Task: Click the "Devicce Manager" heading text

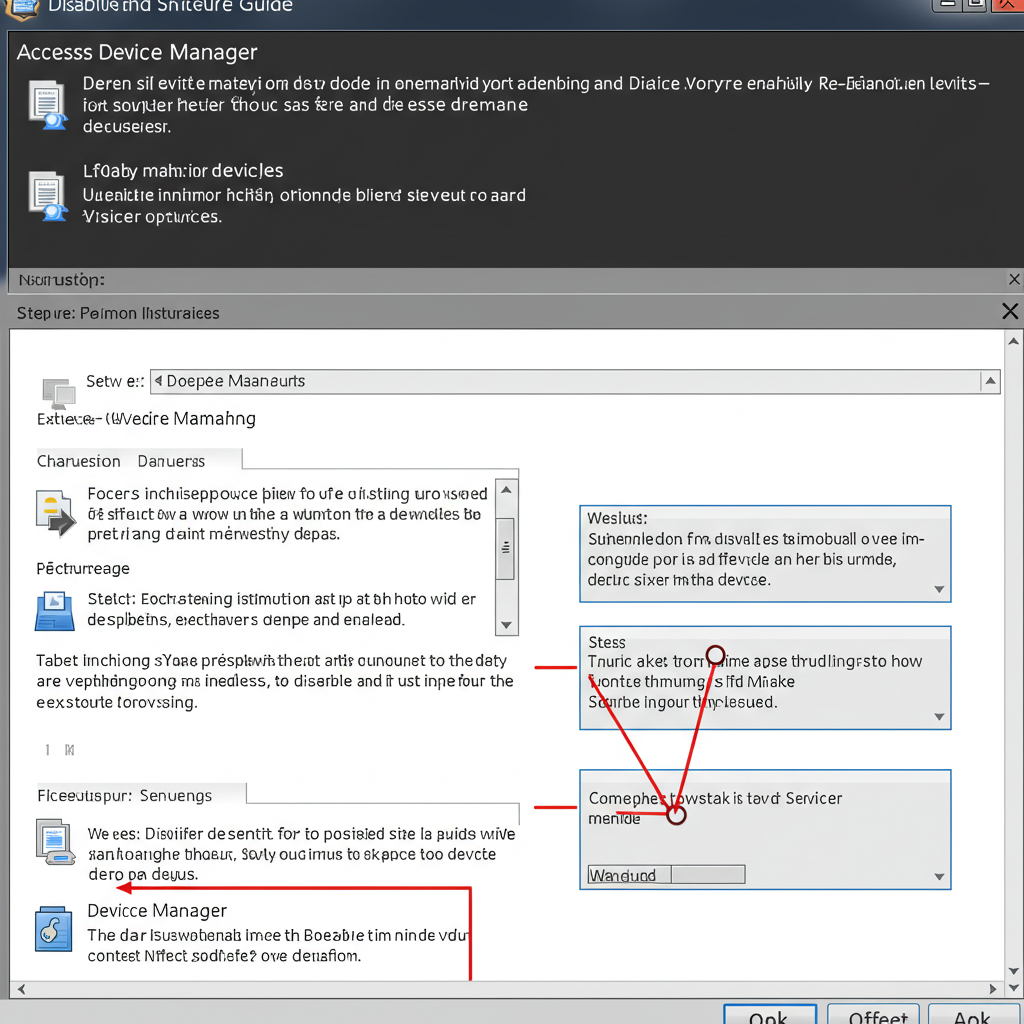Action: tap(157, 910)
